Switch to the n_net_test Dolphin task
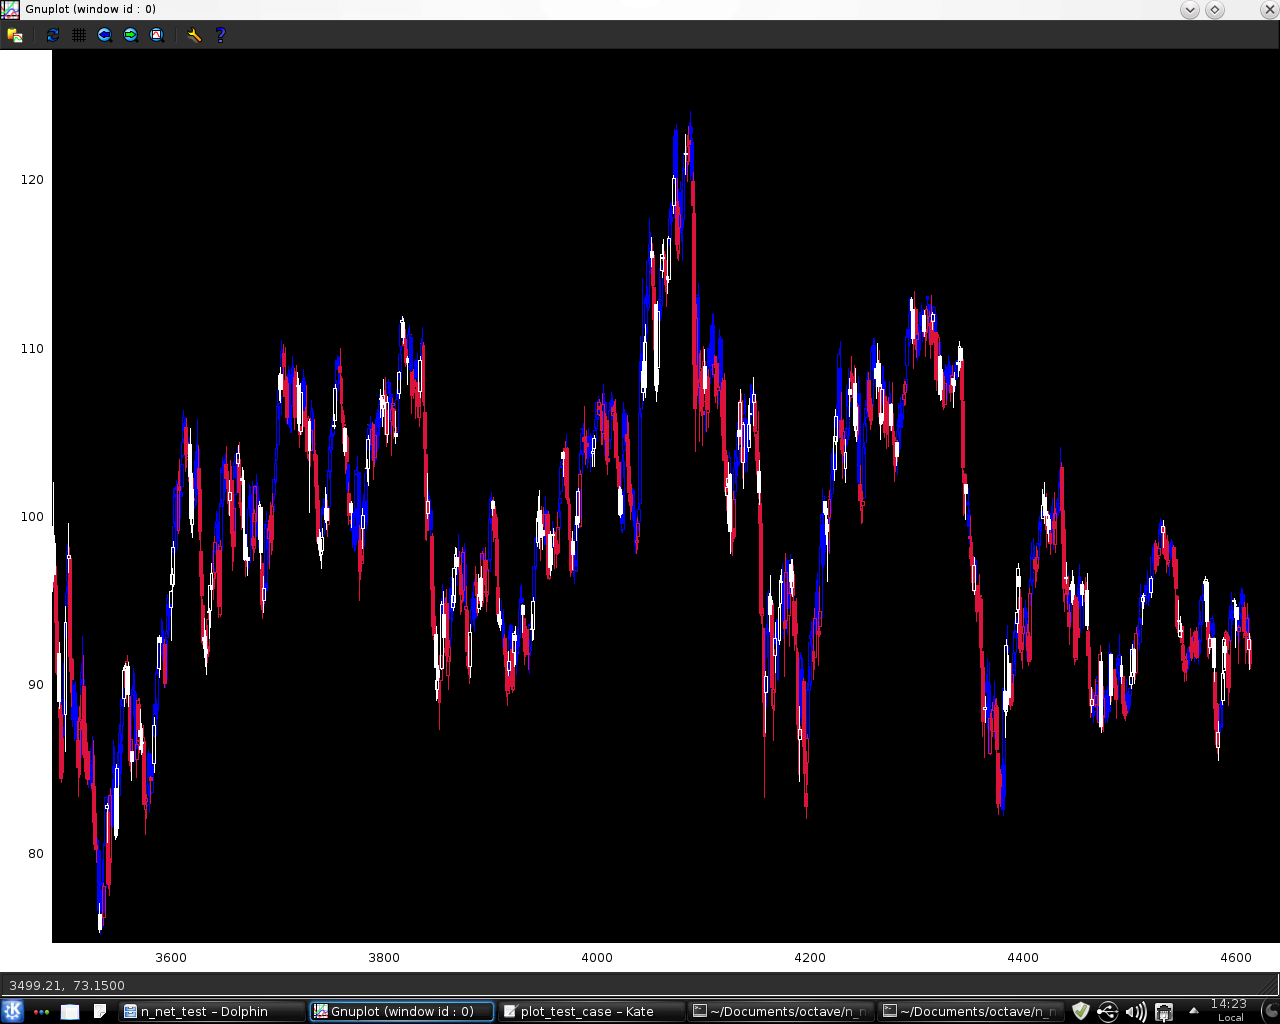1280x1024 pixels. [212, 1012]
